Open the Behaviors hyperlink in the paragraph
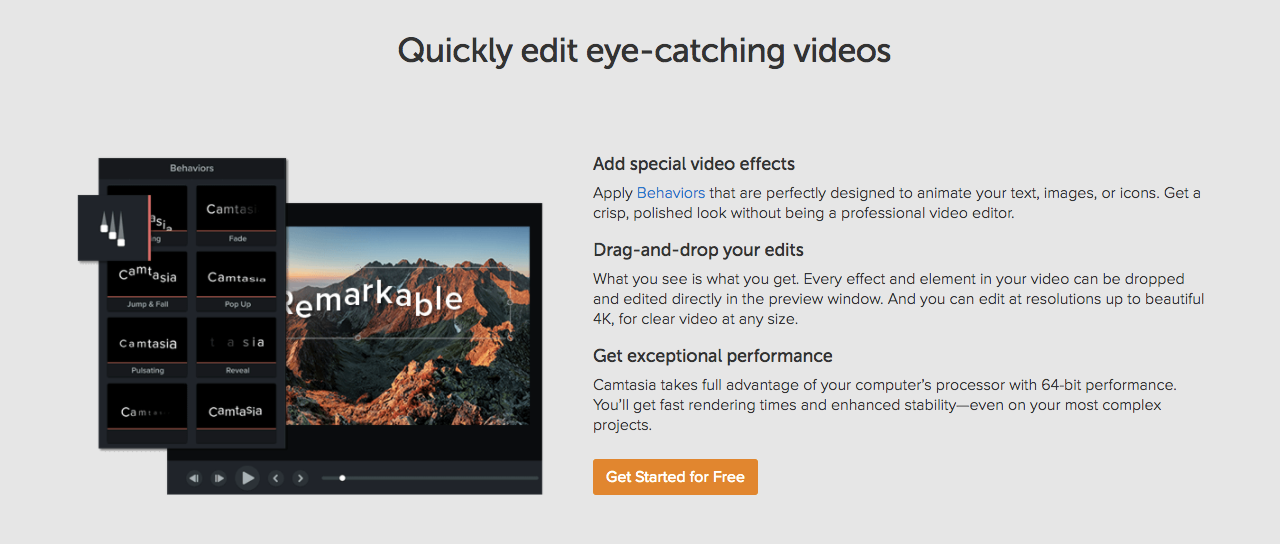 (x=671, y=193)
